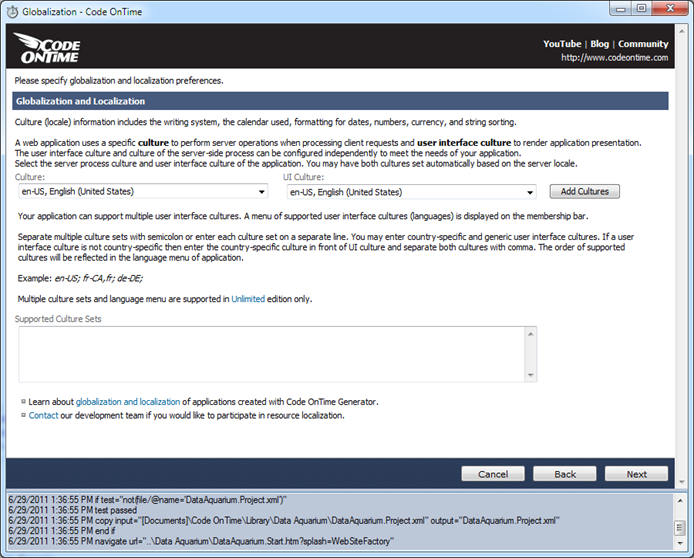The height and width of the screenshot is (558, 694).
Task: Open the Unlimited edition link
Action: 248,299
